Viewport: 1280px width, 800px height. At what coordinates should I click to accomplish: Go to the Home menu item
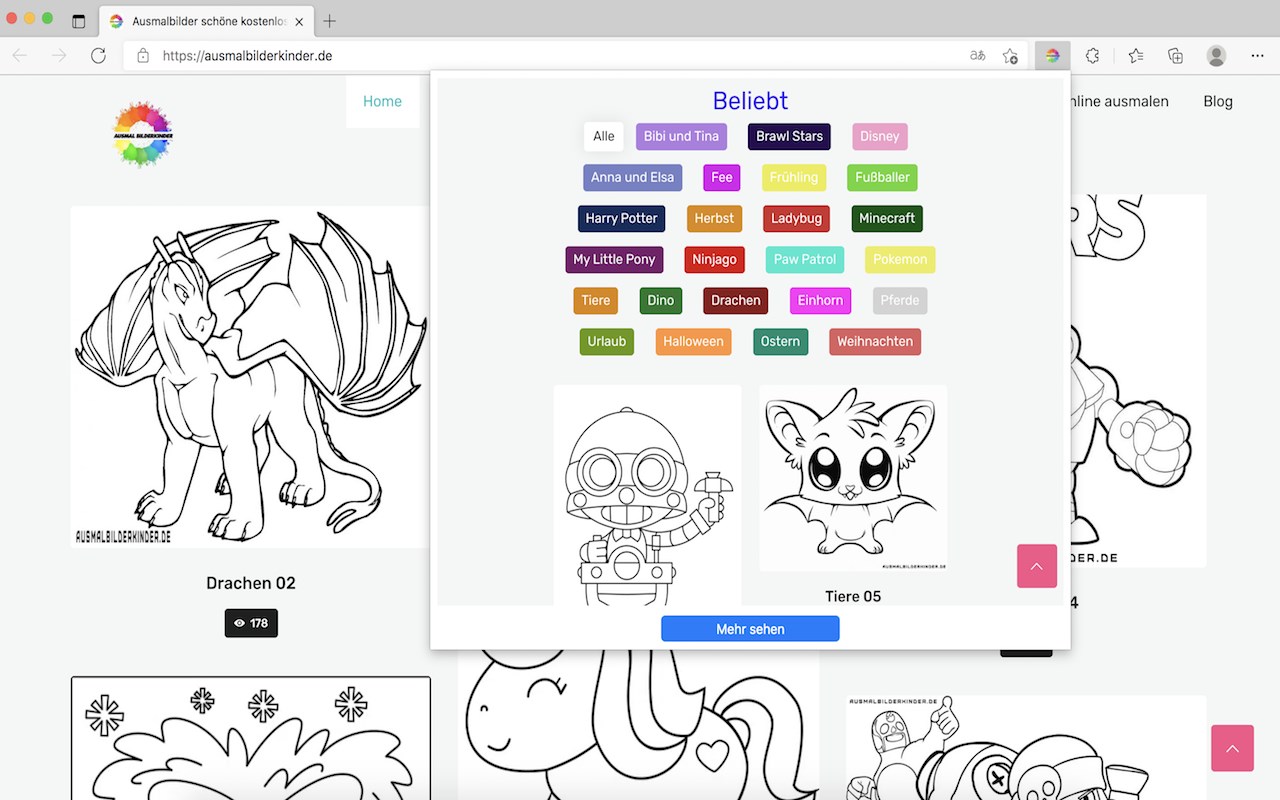click(382, 101)
